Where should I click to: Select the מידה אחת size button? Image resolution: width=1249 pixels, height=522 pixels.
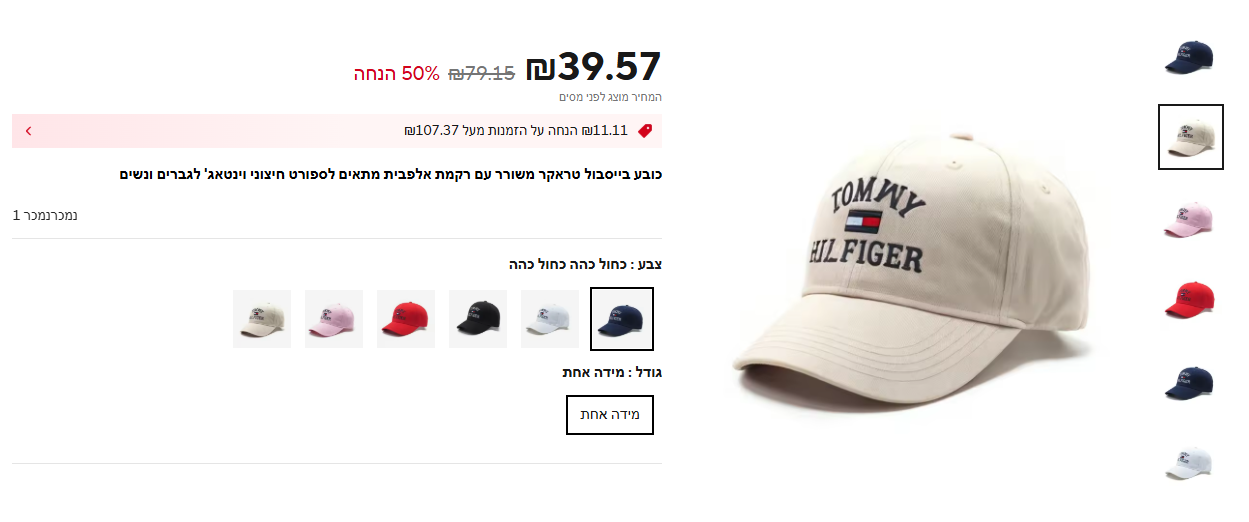(x=610, y=415)
